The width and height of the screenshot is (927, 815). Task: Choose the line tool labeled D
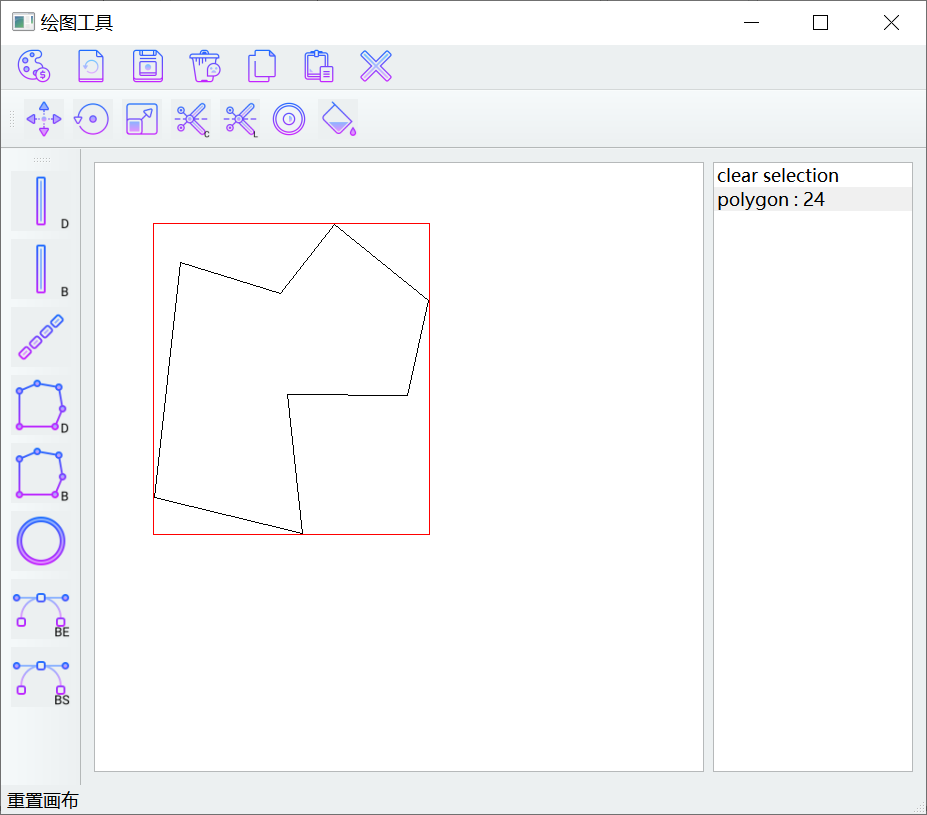[41, 202]
